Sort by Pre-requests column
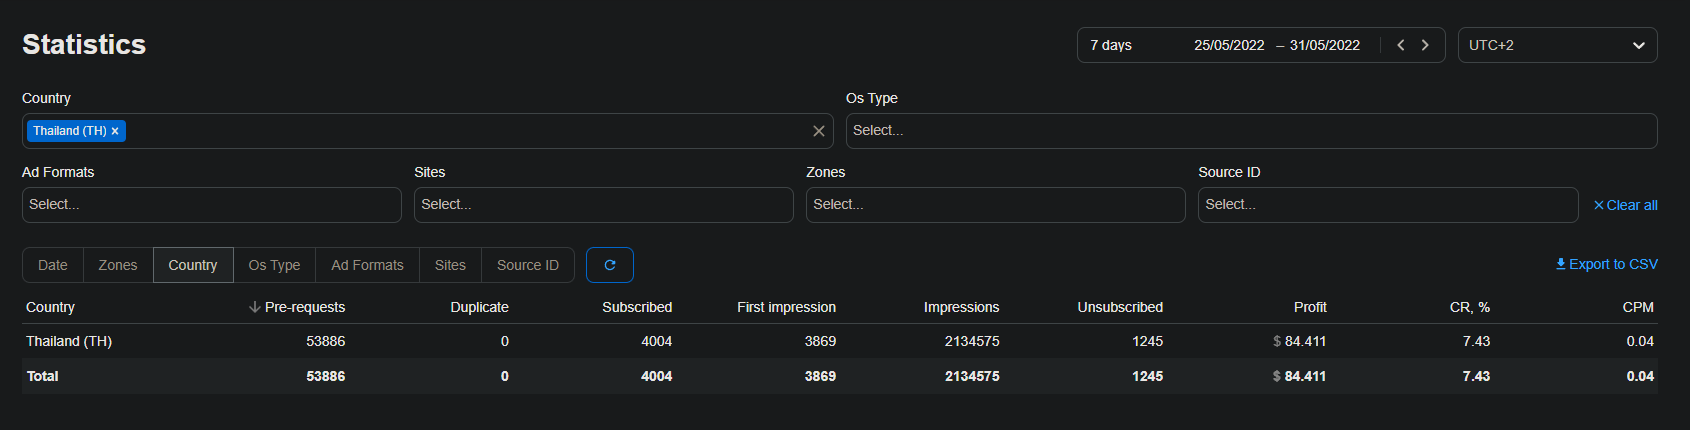Image resolution: width=1690 pixels, height=430 pixels. tap(297, 307)
